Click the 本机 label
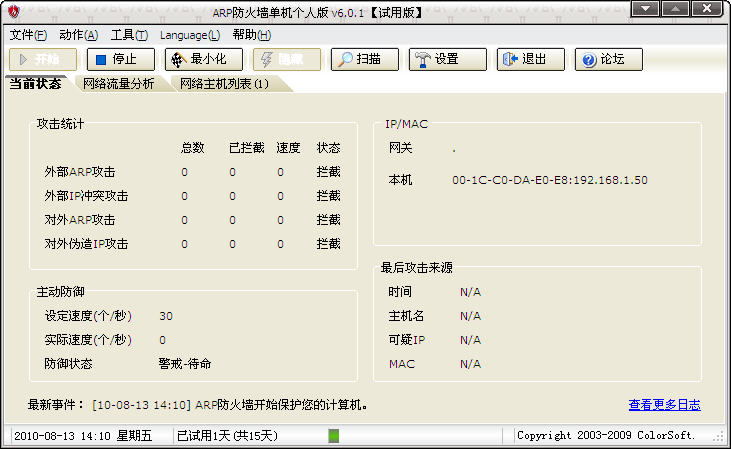731x449 pixels. 400,180
